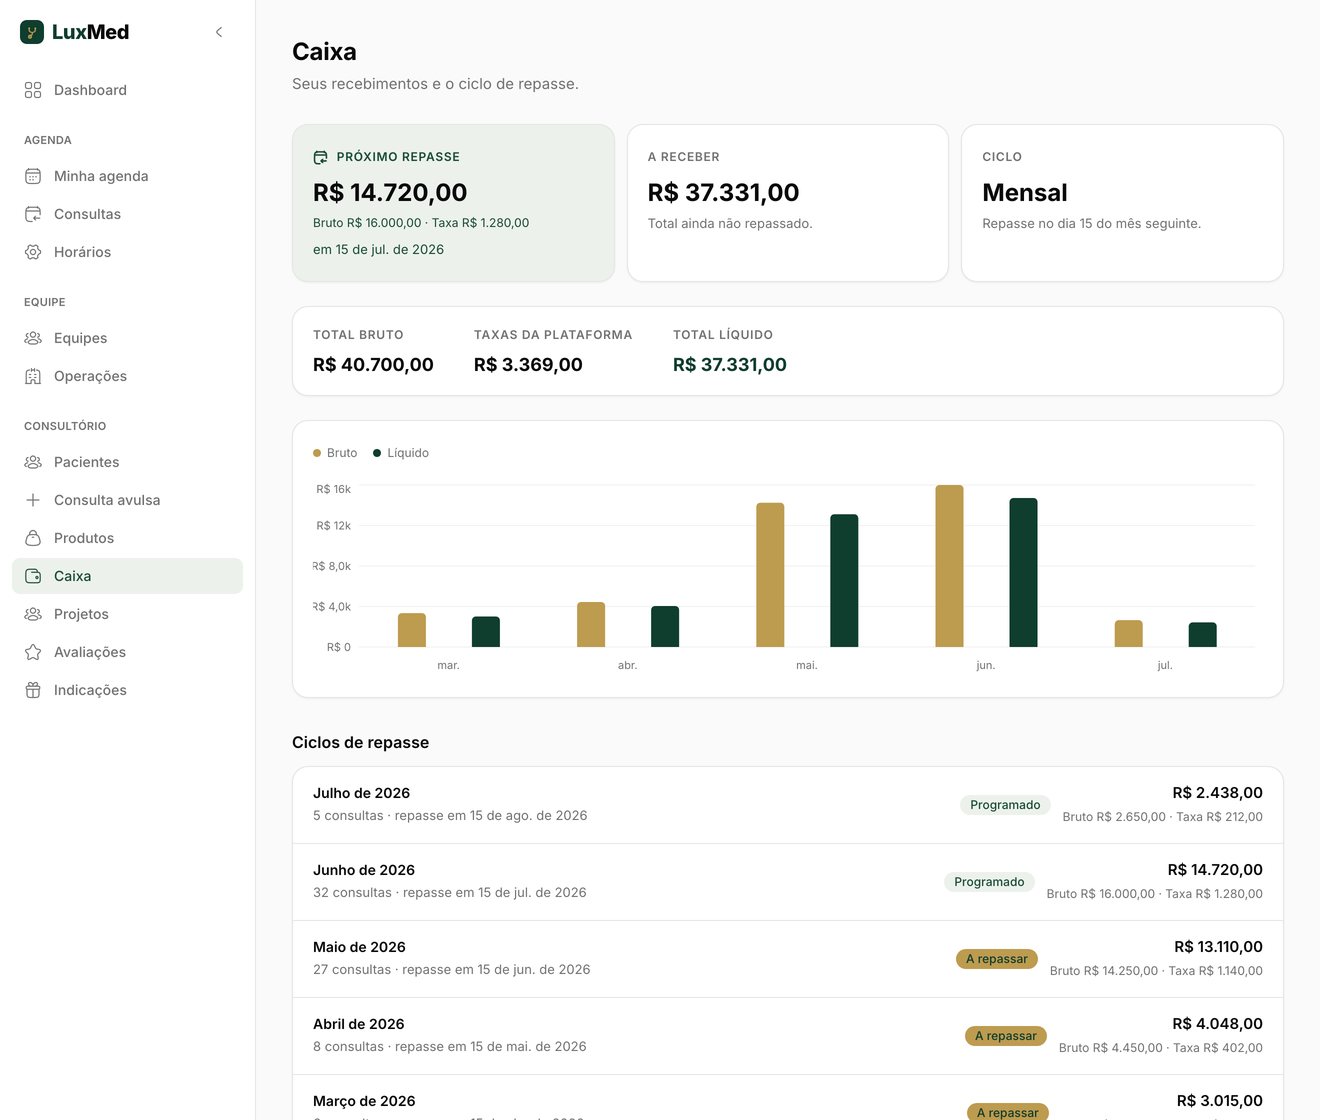Image resolution: width=1320 pixels, height=1120 pixels.
Task: Open Operações via its building icon
Action: pyautogui.click(x=33, y=376)
